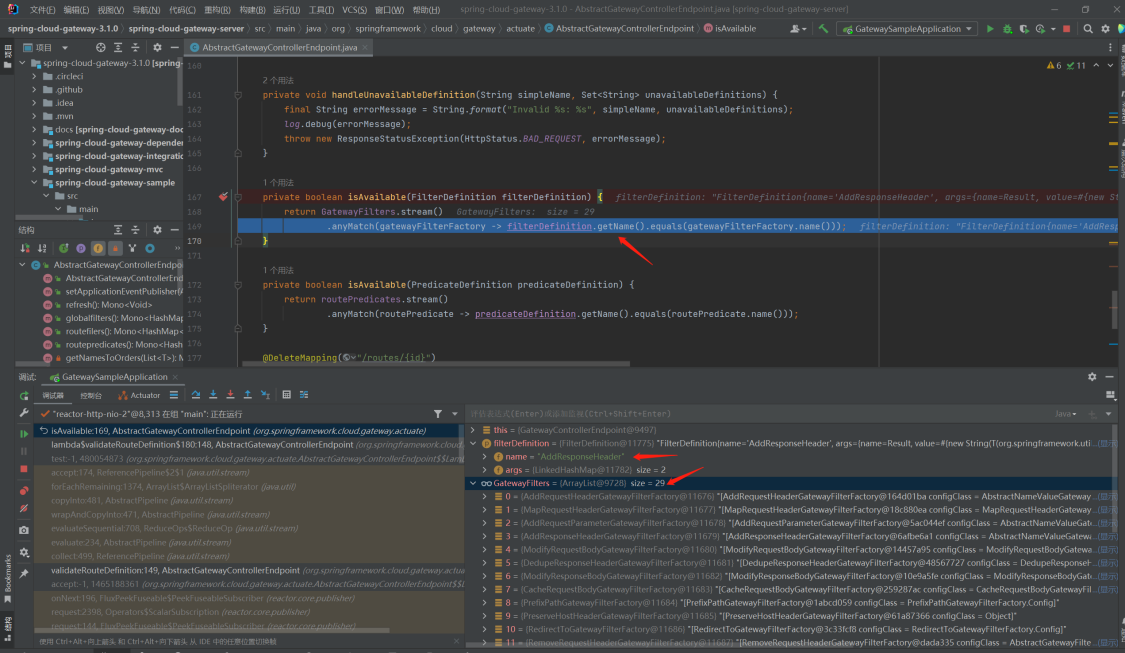Click the 'actuate' breadcrumb in navigation bar
The height and width of the screenshot is (653, 1125).
coord(520,29)
